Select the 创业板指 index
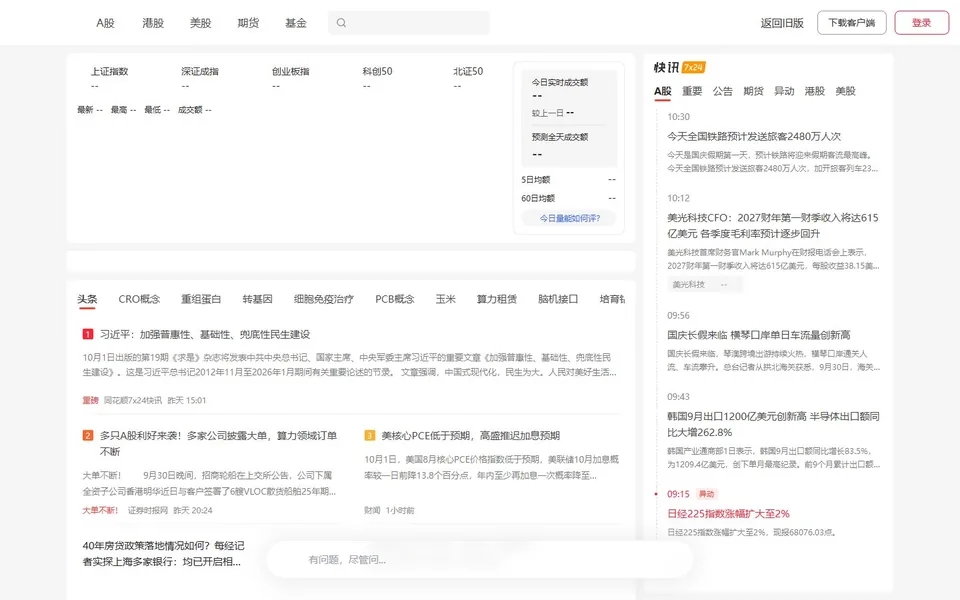960x600 pixels. pos(290,71)
